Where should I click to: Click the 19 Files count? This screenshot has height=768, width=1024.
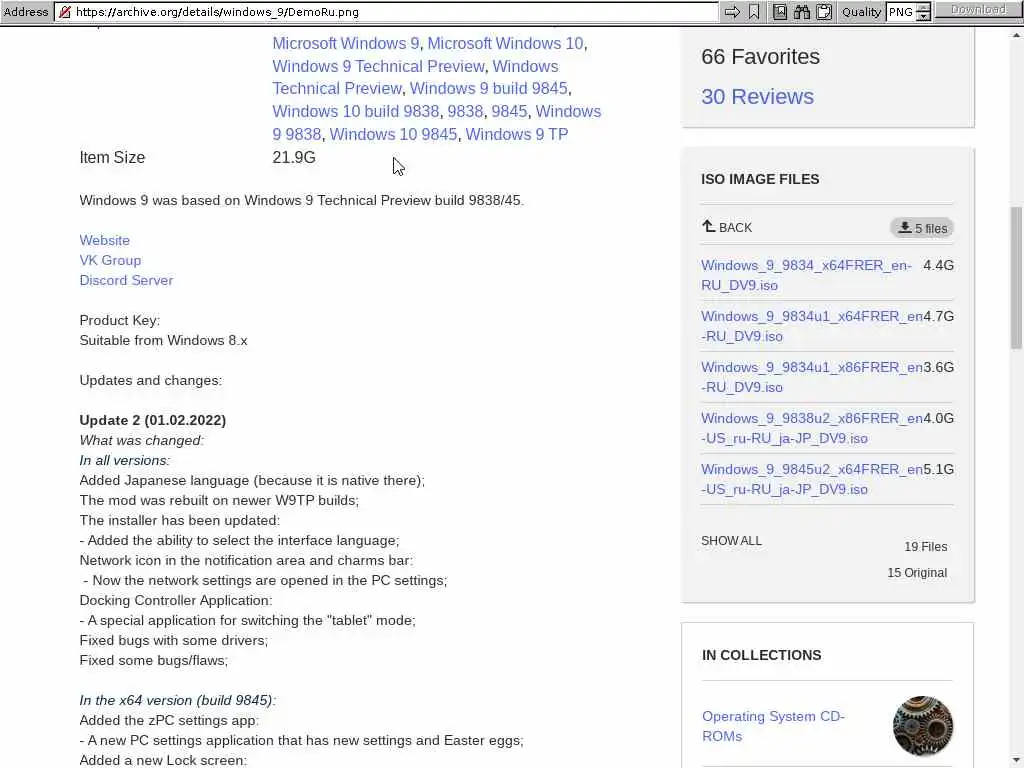click(x=925, y=547)
